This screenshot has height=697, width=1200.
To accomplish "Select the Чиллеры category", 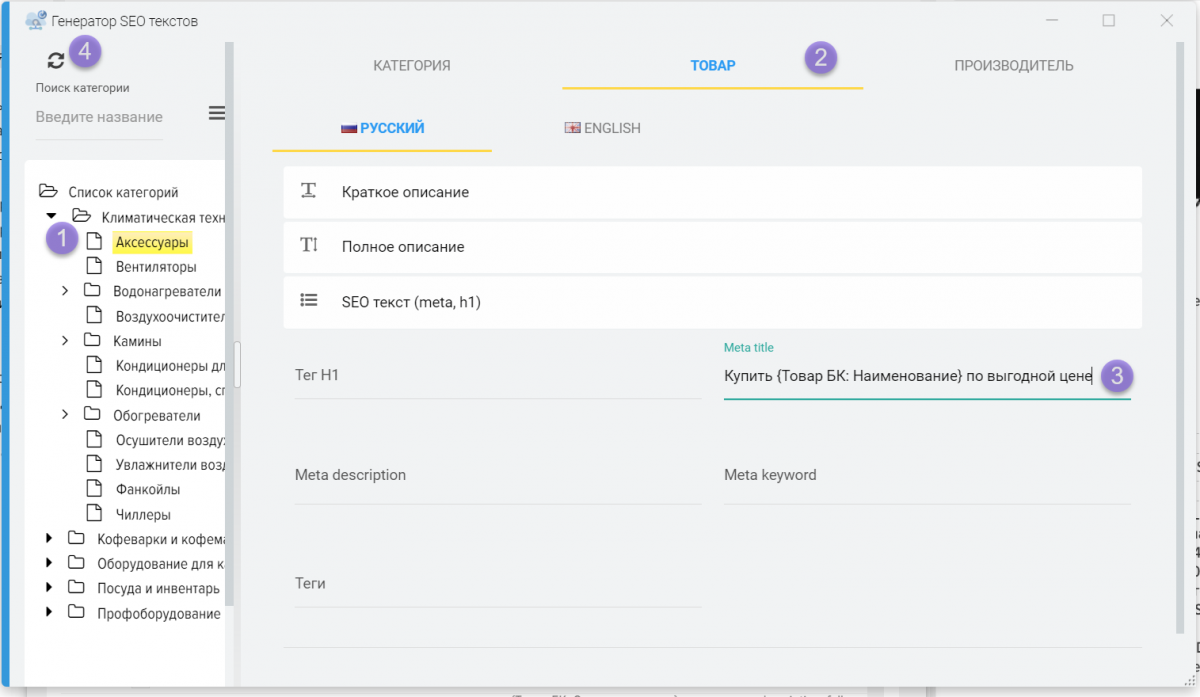I will [x=143, y=515].
